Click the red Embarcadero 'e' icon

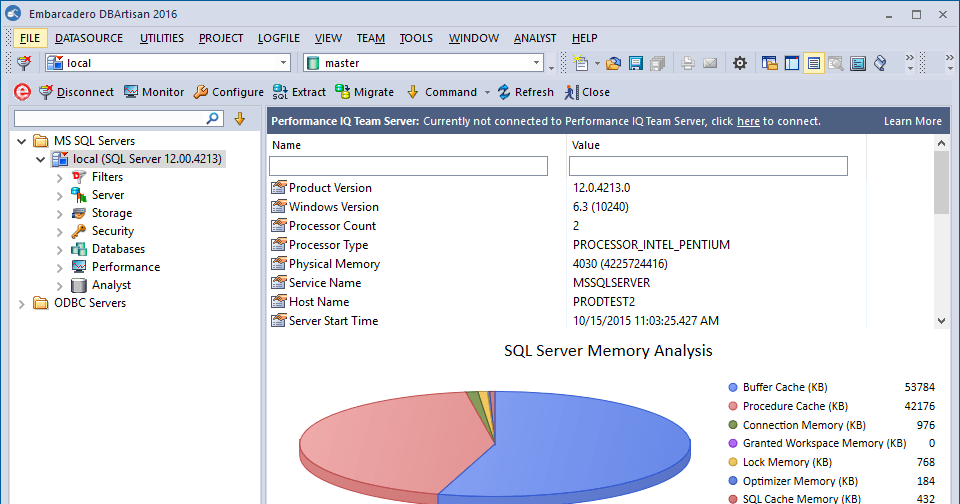tap(22, 92)
